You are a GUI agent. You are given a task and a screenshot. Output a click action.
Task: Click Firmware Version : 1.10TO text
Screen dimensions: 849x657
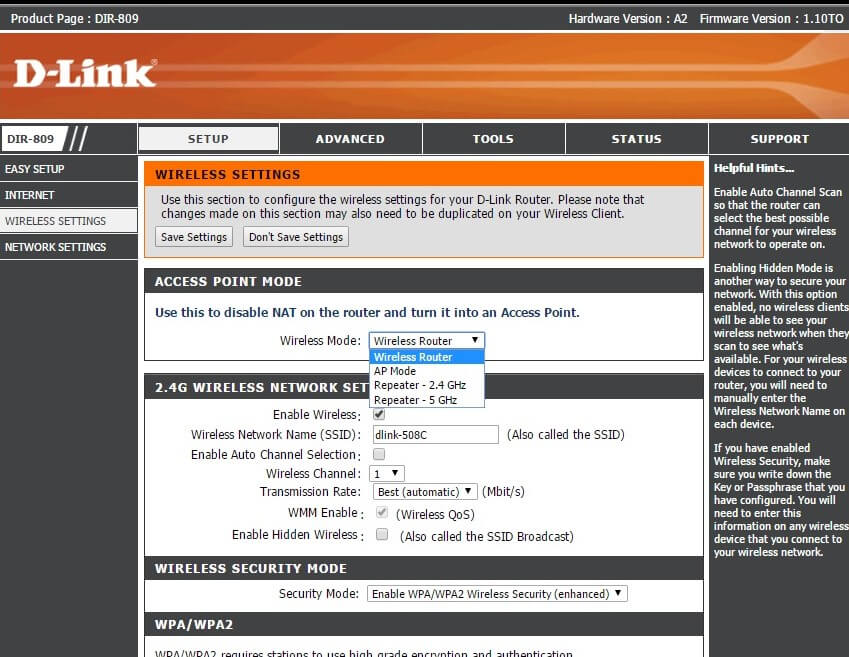[772, 18]
